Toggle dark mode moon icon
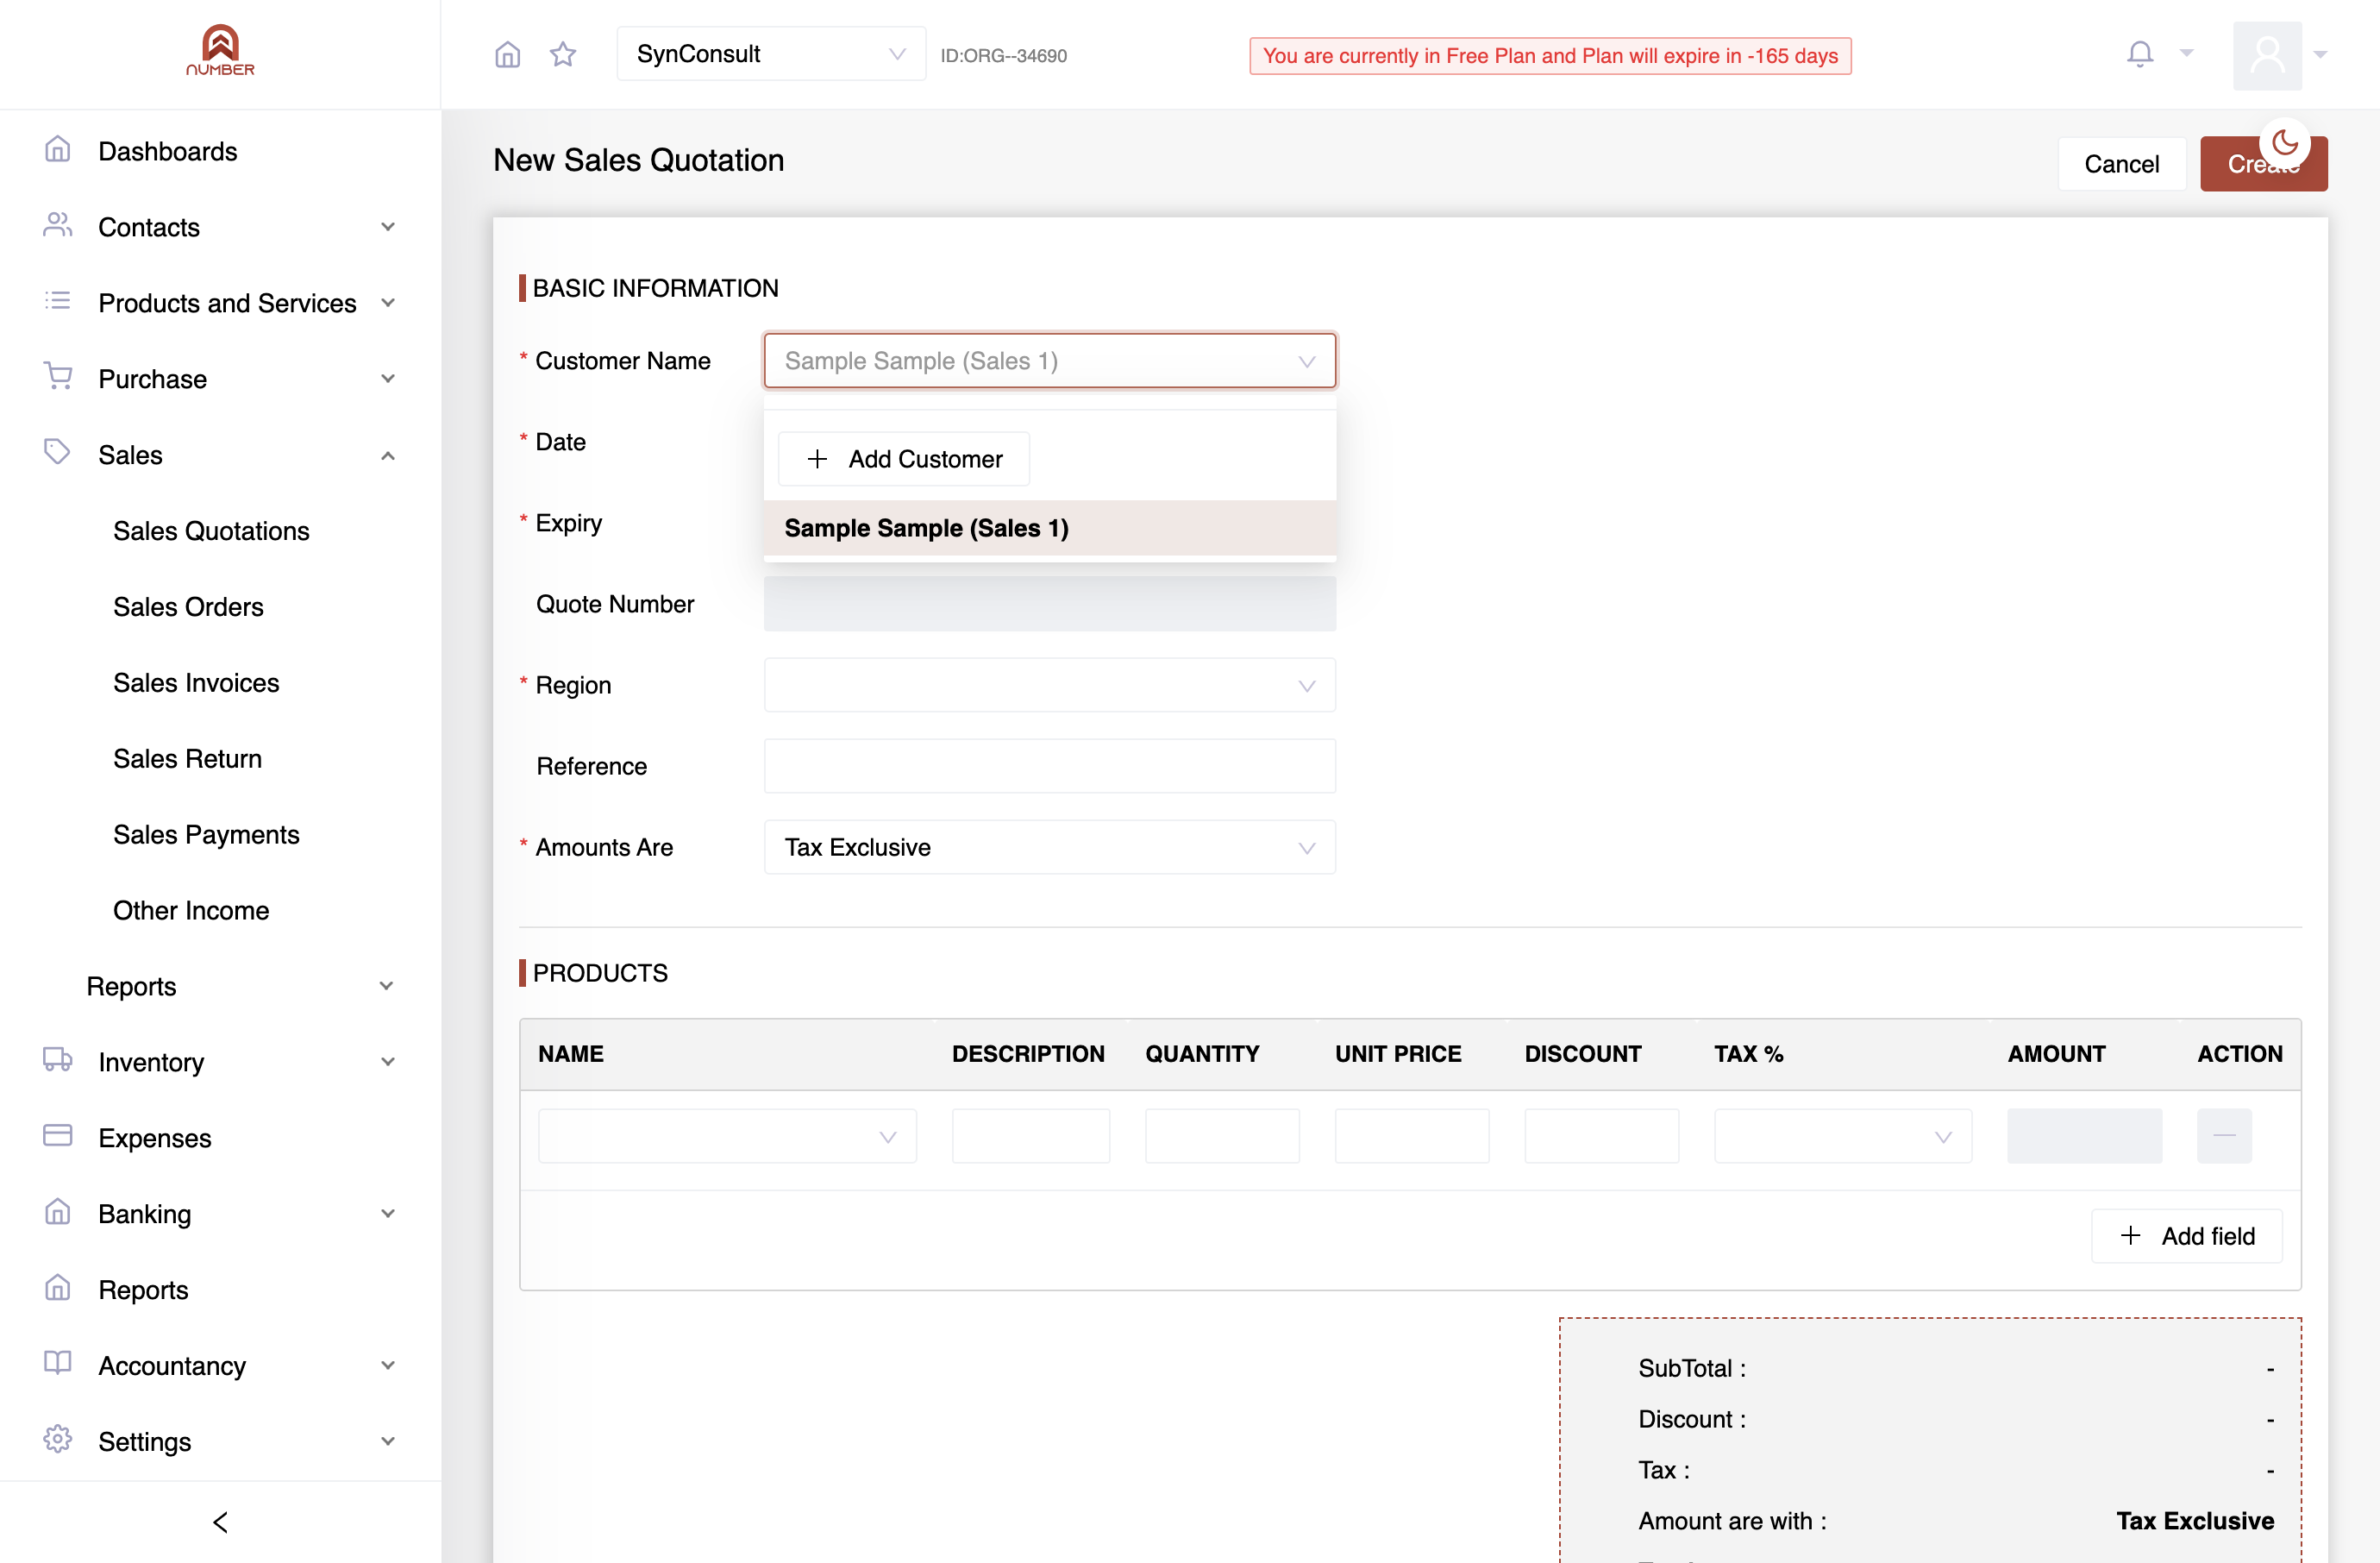Screen dimensions: 2380x1563 2285,143
